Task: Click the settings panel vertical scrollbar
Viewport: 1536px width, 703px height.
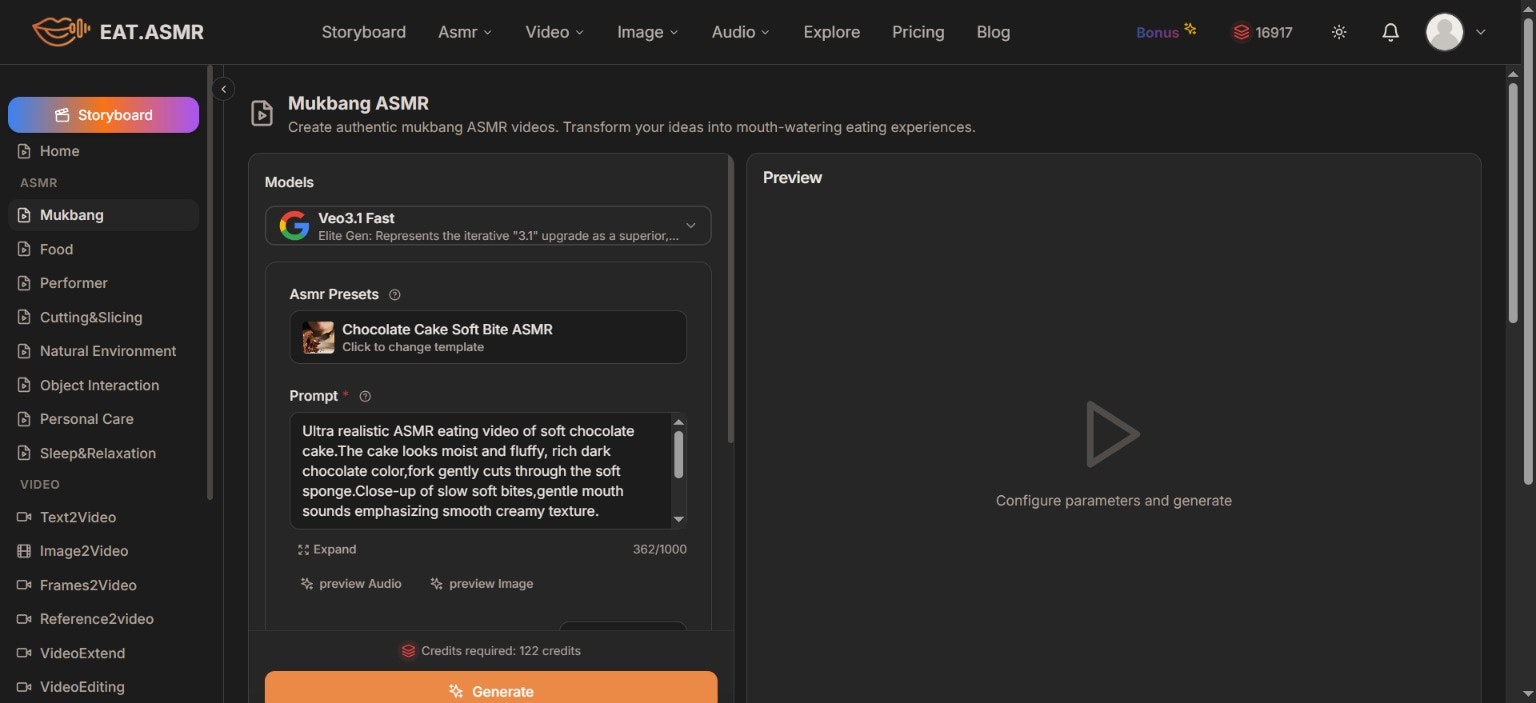Action: (x=731, y=300)
